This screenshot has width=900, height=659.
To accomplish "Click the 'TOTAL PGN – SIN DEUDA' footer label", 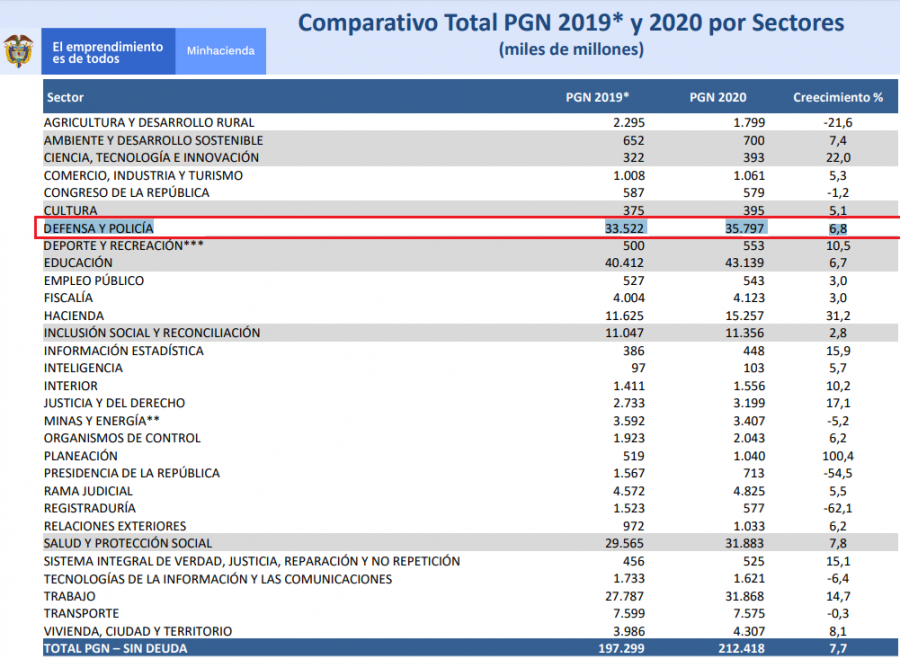I will click(115, 649).
